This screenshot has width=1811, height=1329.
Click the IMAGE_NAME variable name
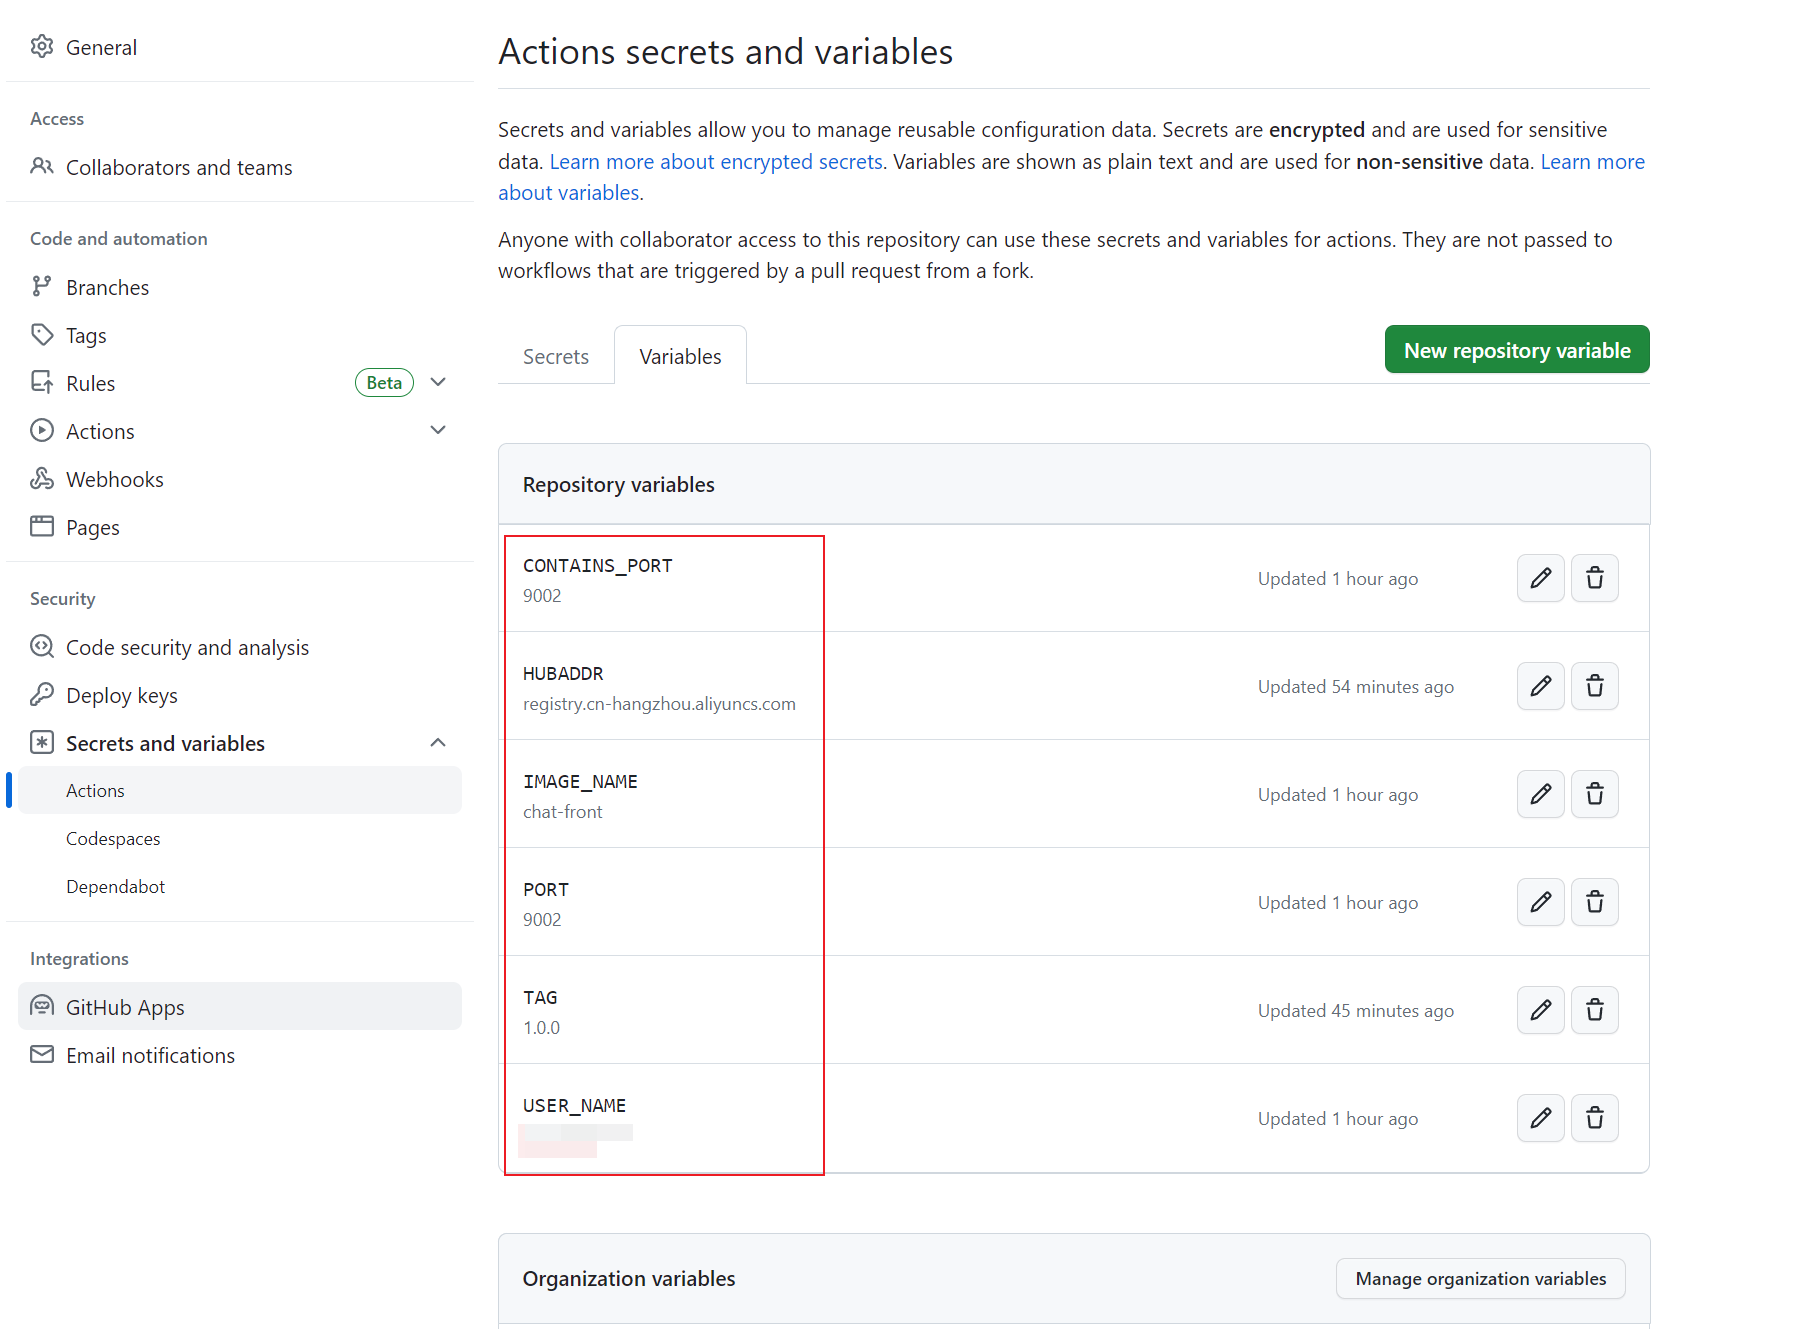[580, 782]
